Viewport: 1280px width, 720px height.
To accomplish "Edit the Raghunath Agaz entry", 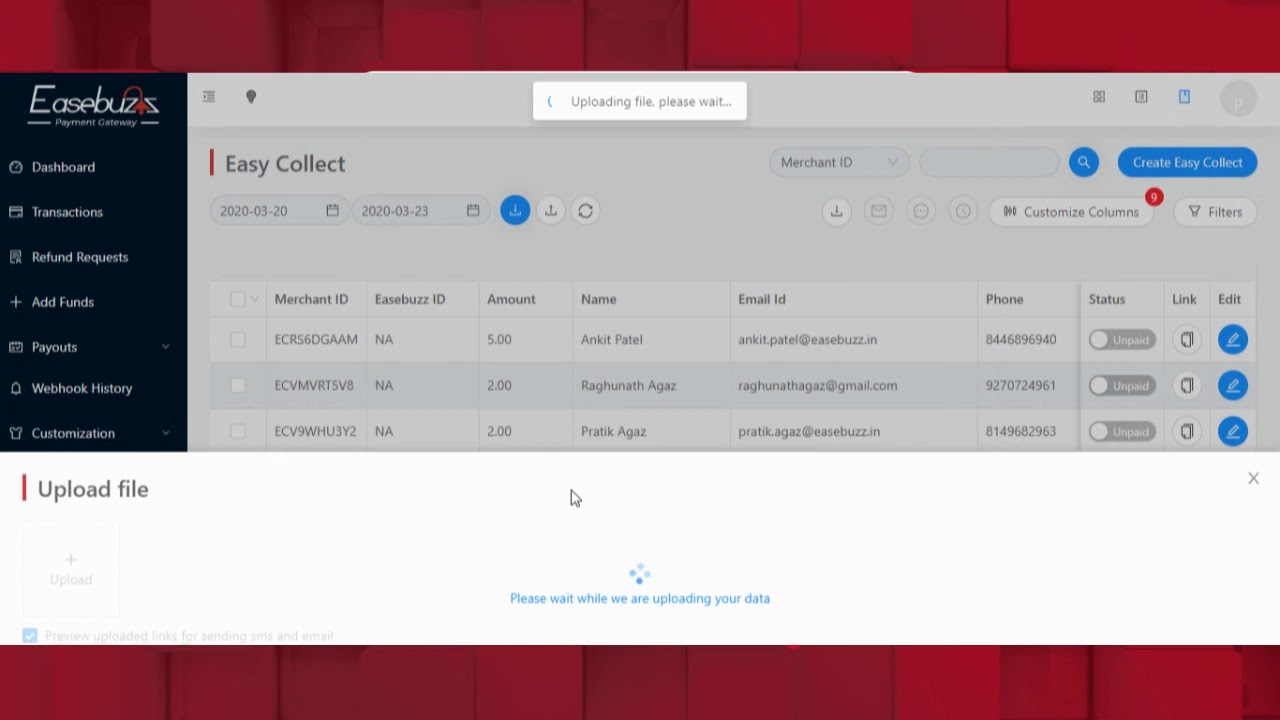I will [1233, 385].
